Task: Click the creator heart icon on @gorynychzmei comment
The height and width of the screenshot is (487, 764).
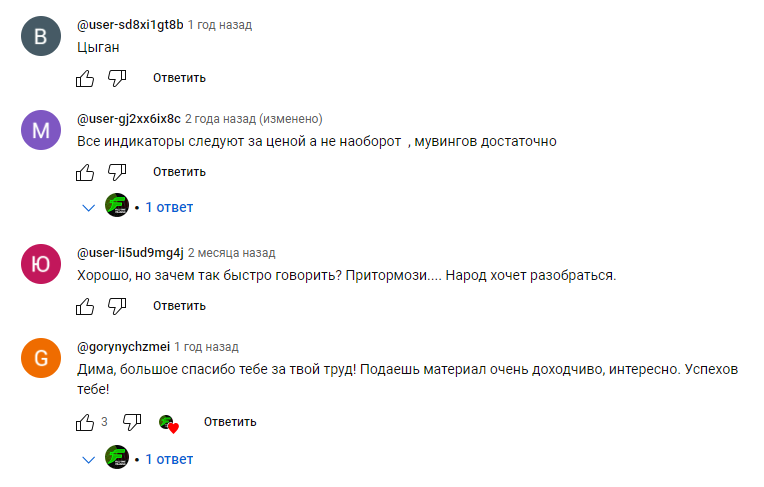Action: (169, 424)
